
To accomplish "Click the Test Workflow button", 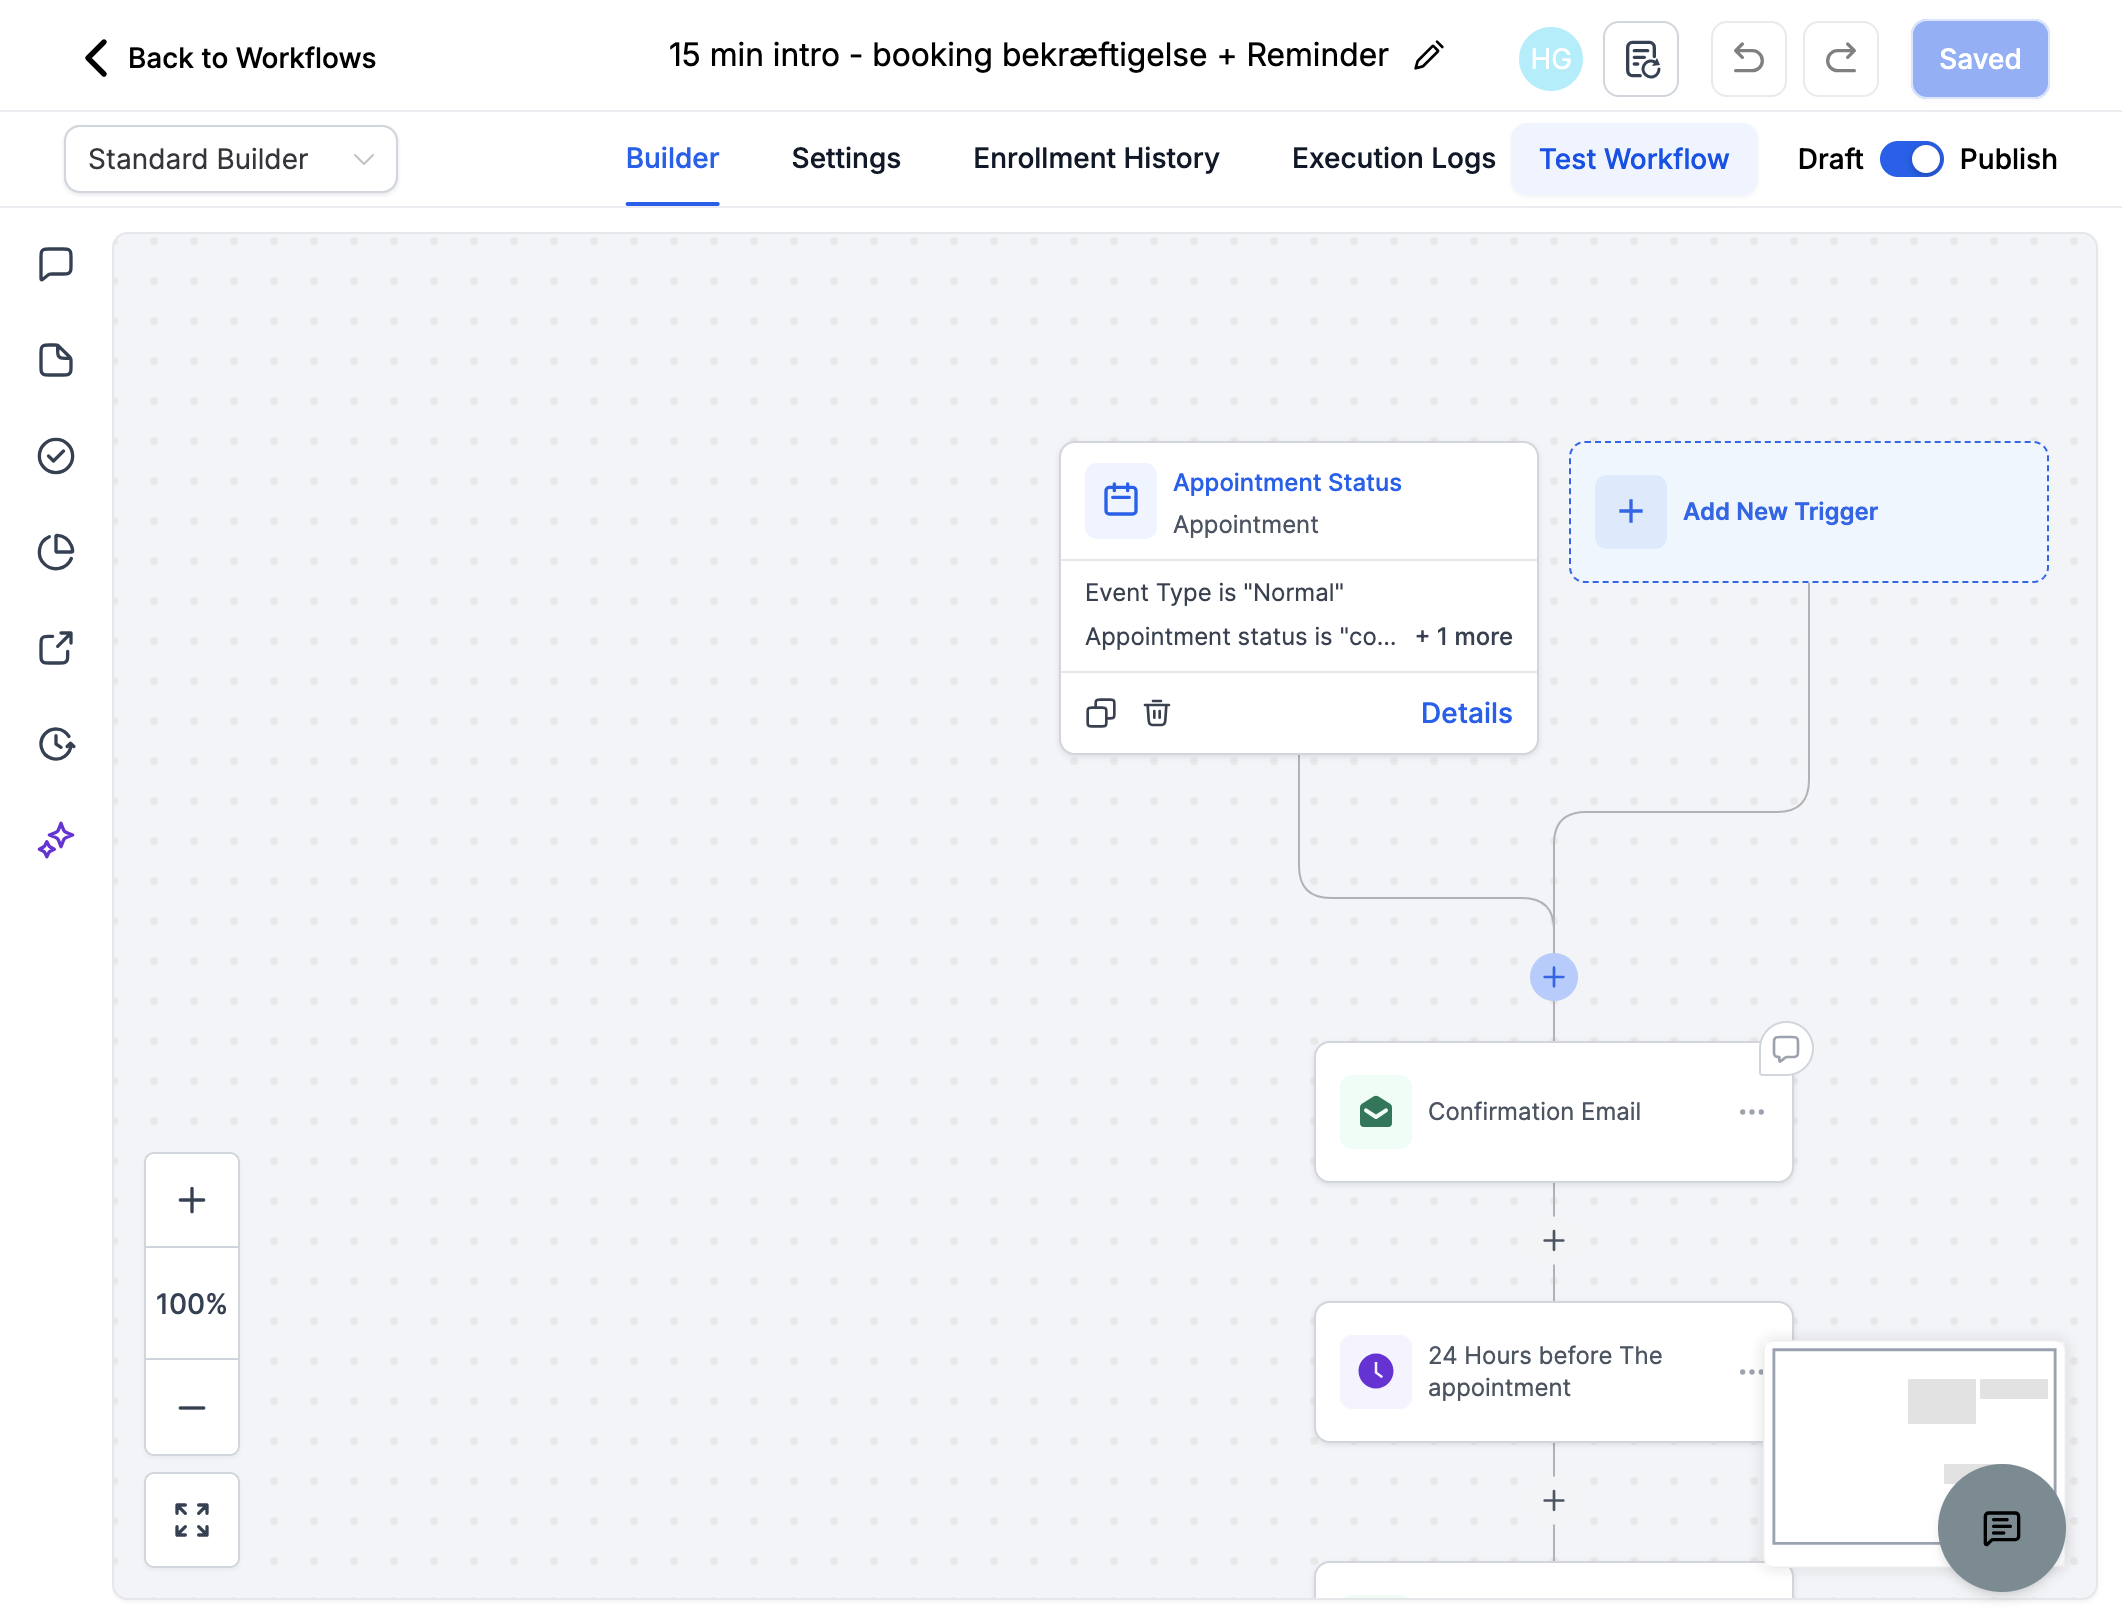I will [x=1634, y=159].
